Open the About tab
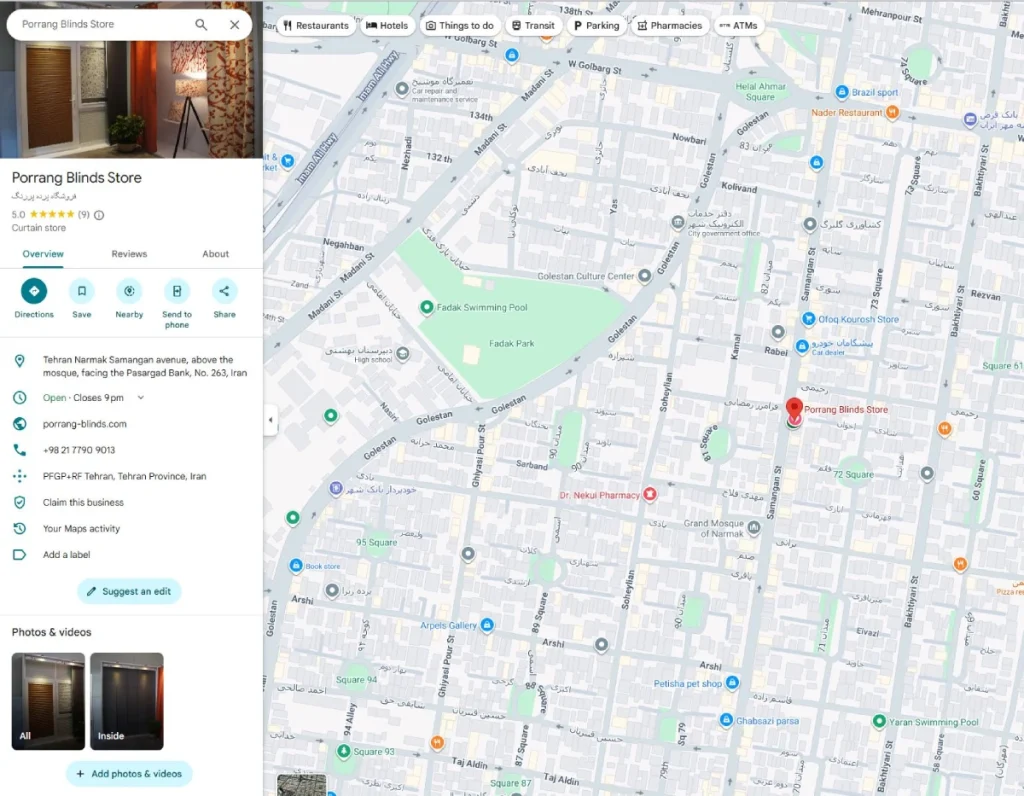This screenshot has height=796, width=1024. point(215,254)
